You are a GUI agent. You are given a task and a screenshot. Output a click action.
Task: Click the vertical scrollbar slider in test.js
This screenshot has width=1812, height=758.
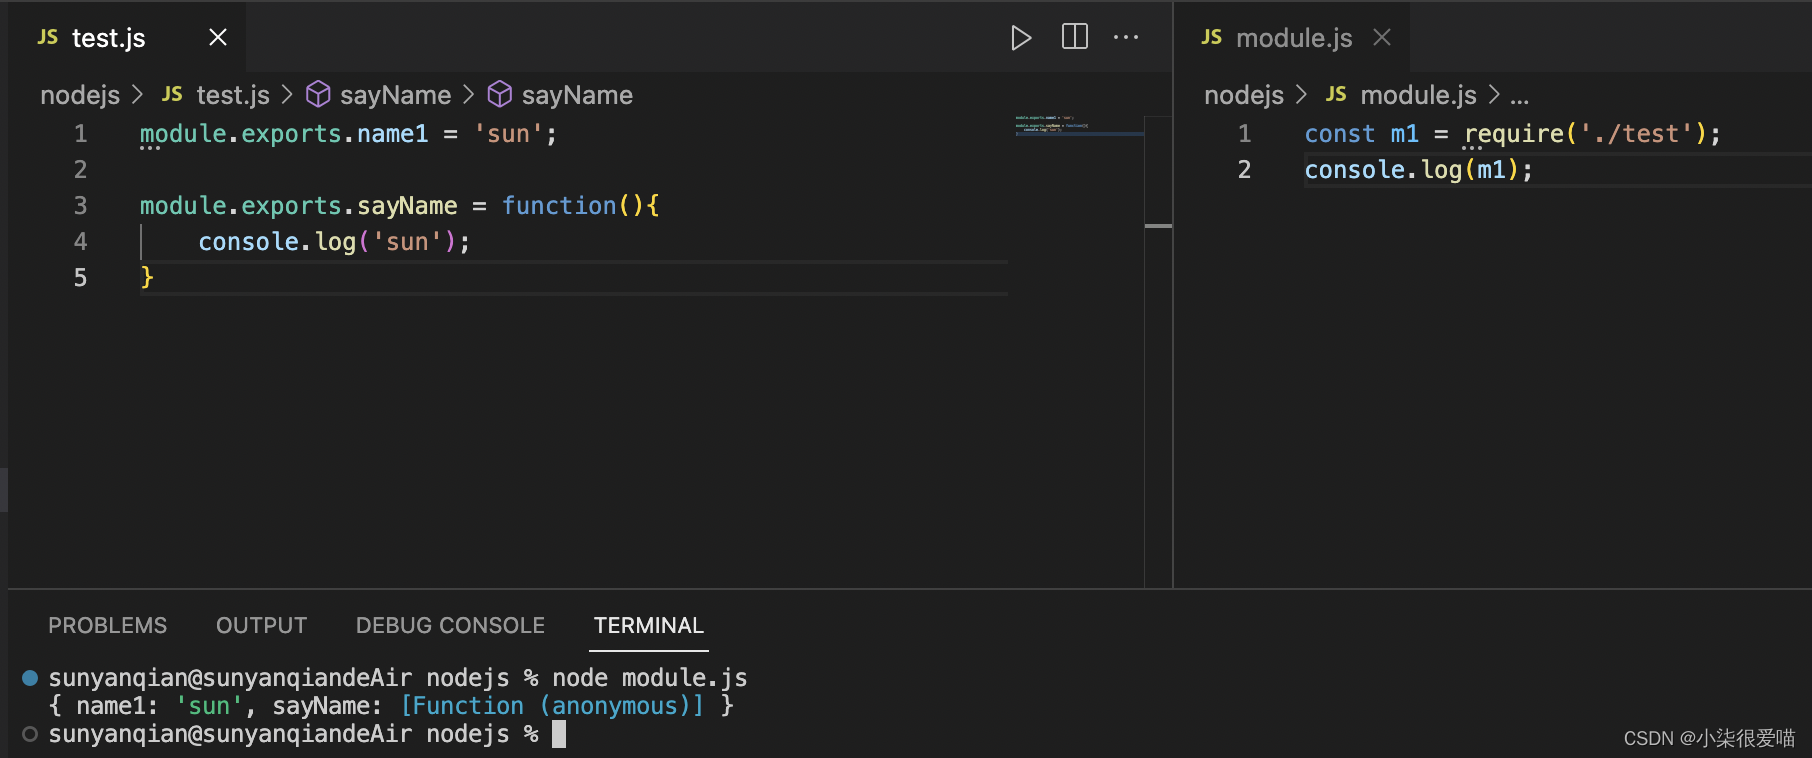[x=1158, y=226]
